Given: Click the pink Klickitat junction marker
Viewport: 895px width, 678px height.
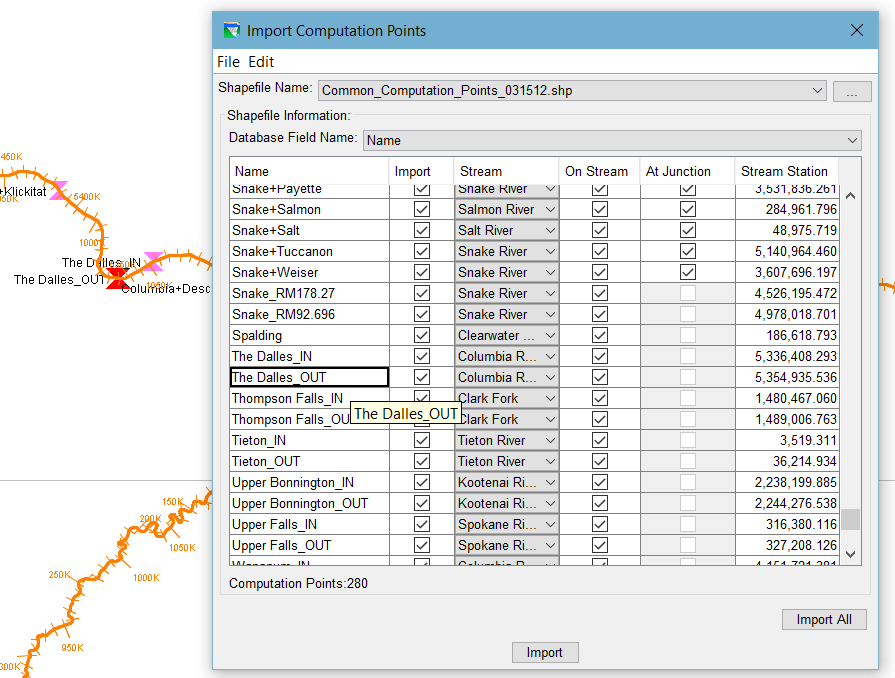Looking at the screenshot, I should [56, 189].
